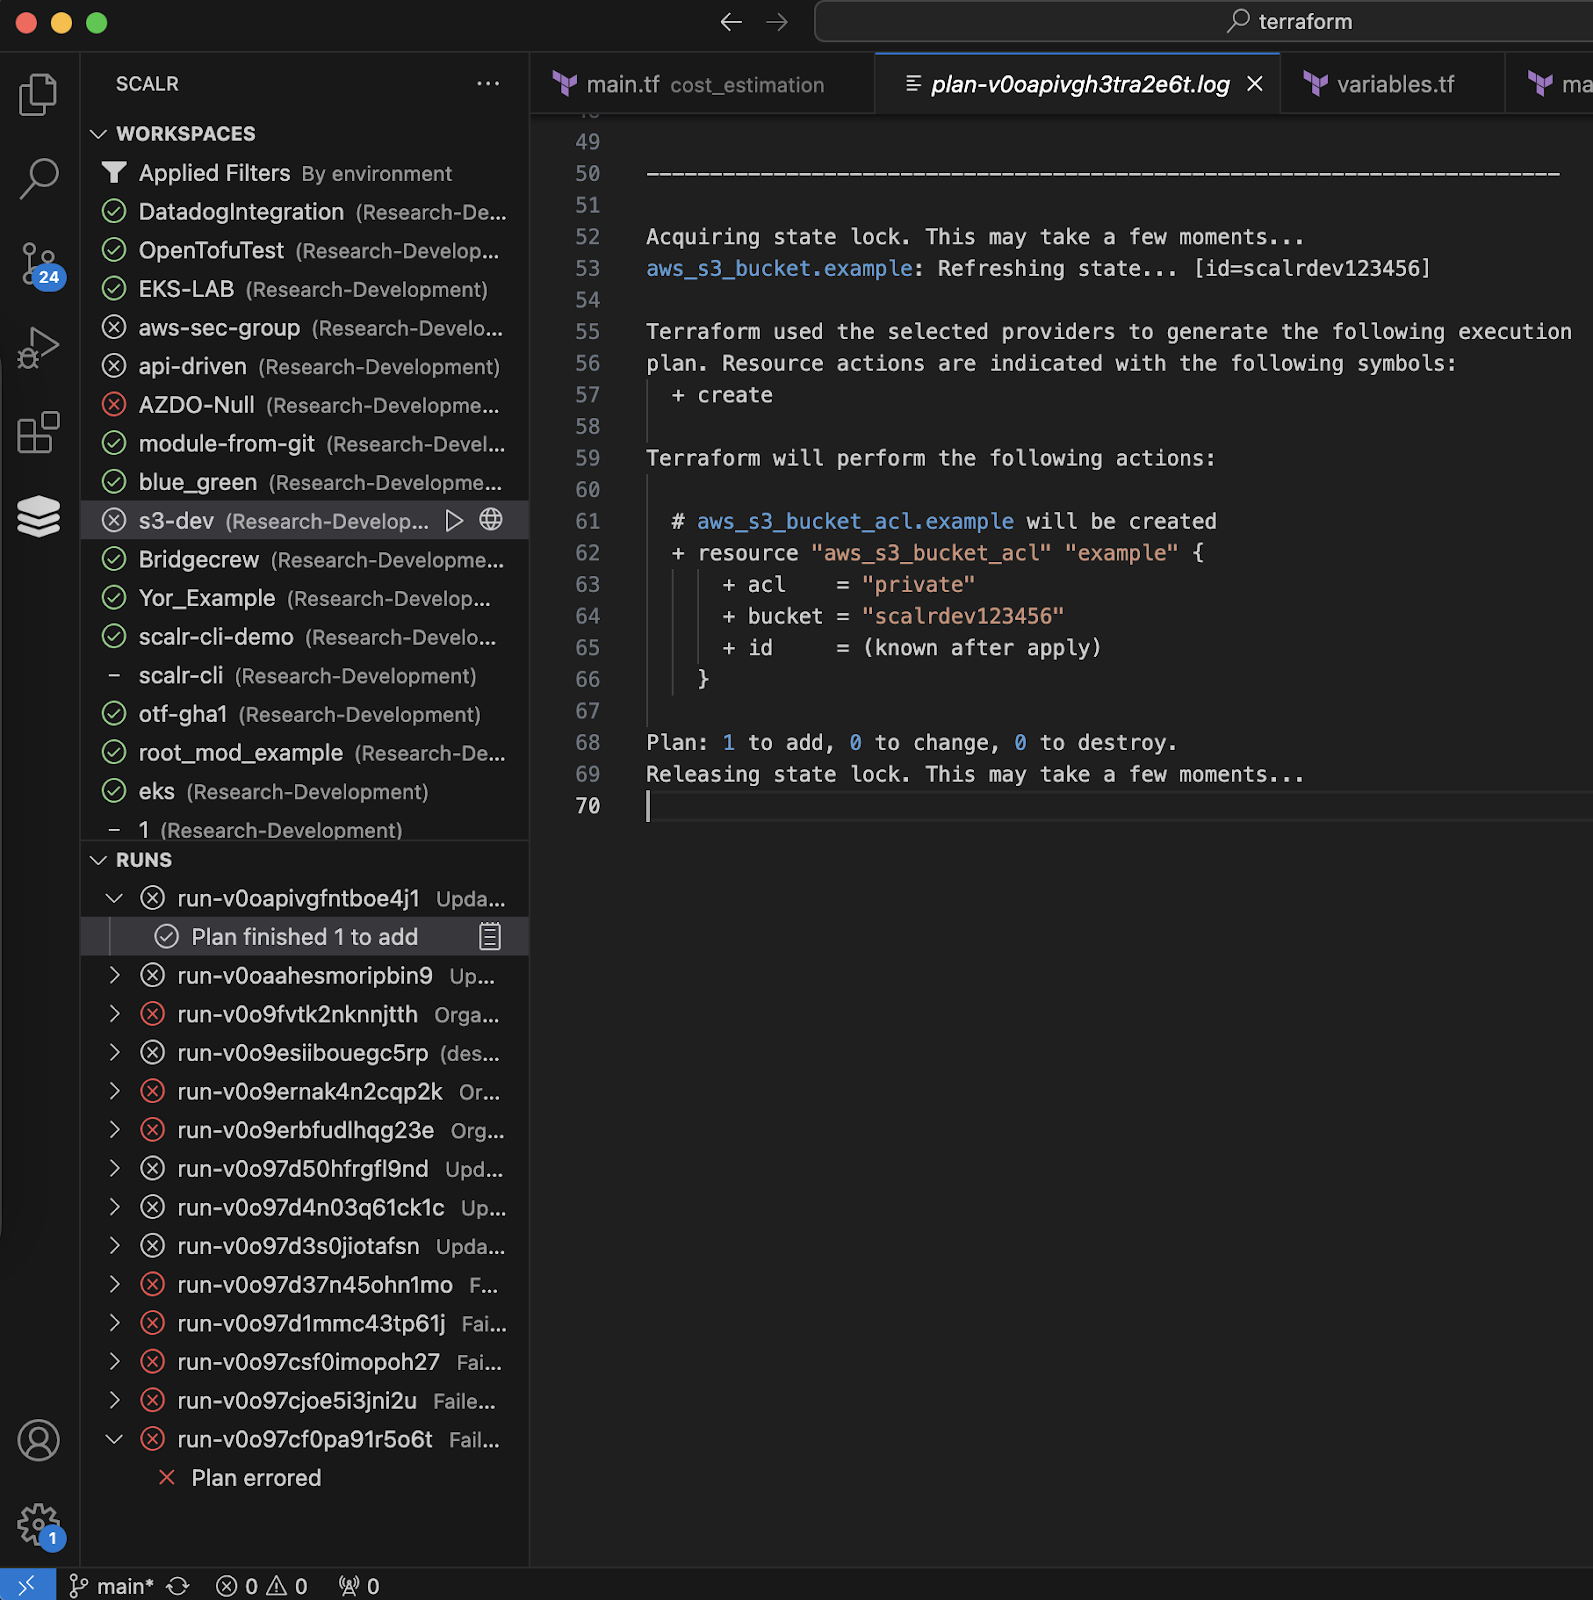Open errors and warnings status entry

262,1586
